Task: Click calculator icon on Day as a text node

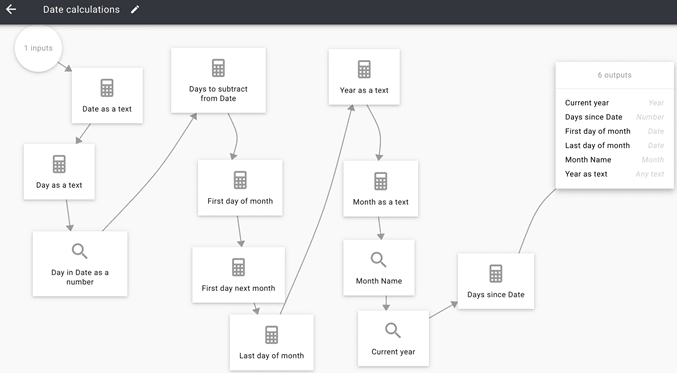Action: 59,164
